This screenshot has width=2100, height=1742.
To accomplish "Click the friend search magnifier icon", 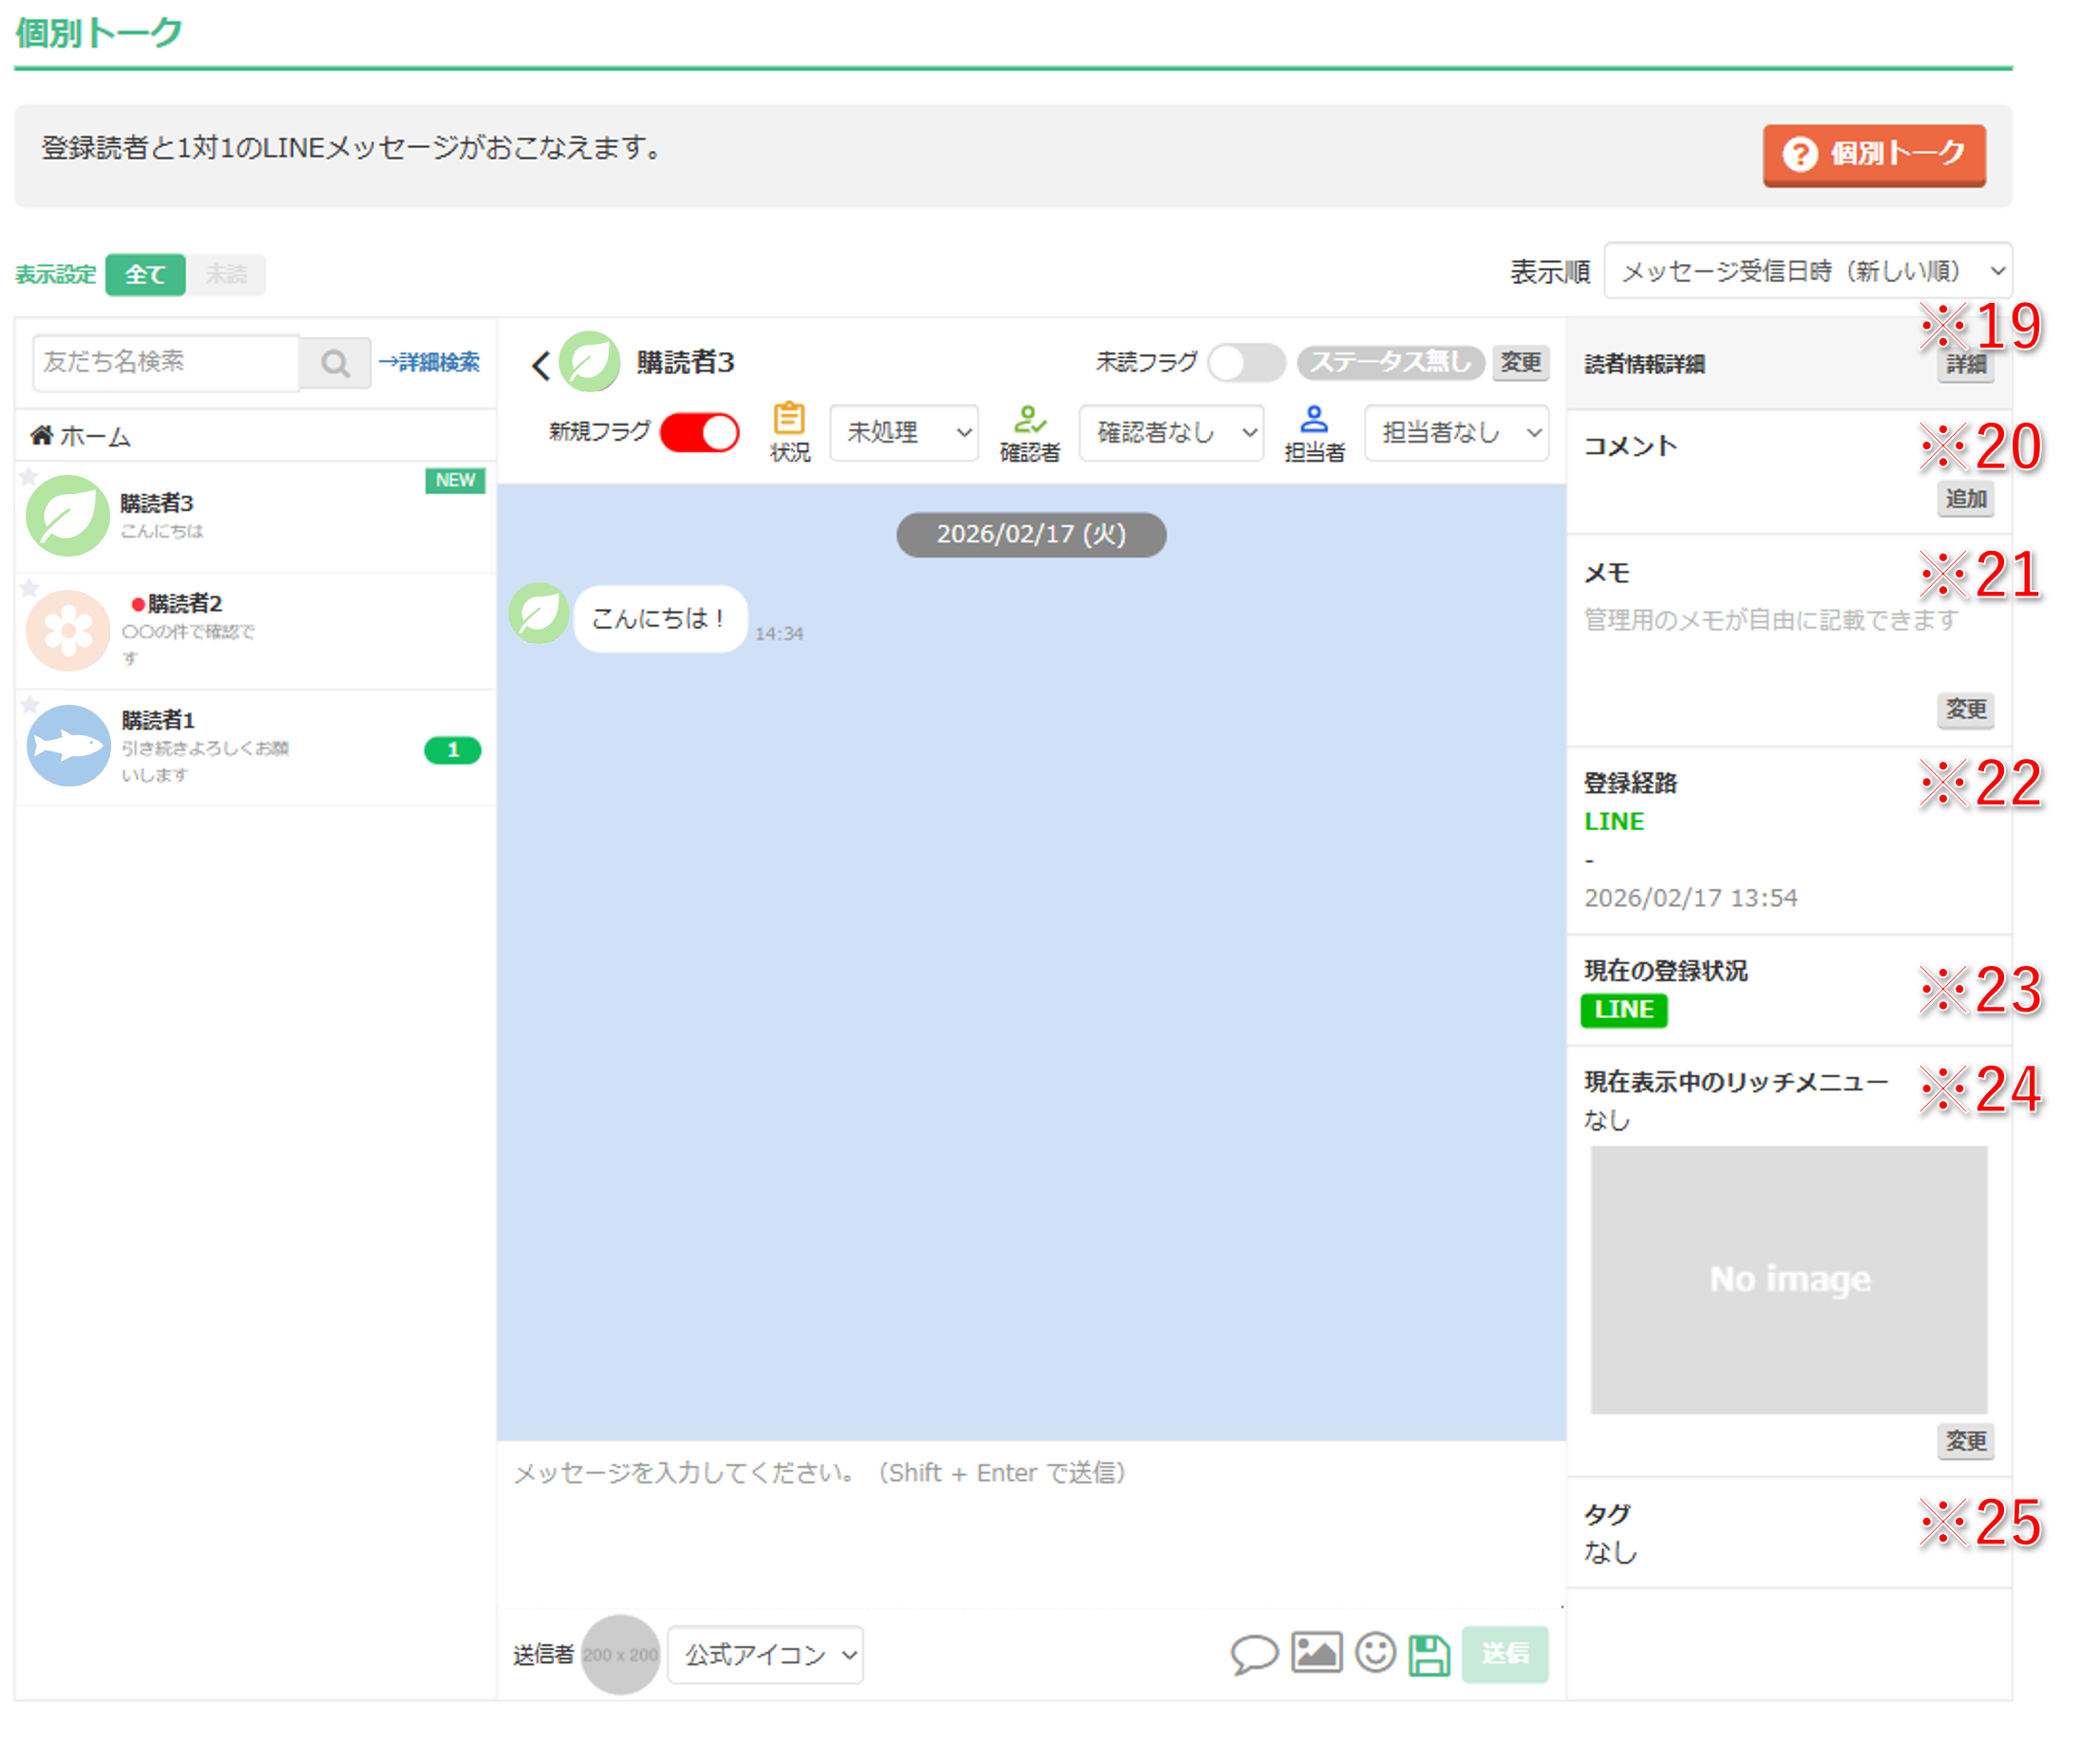I will click(335, 363).
